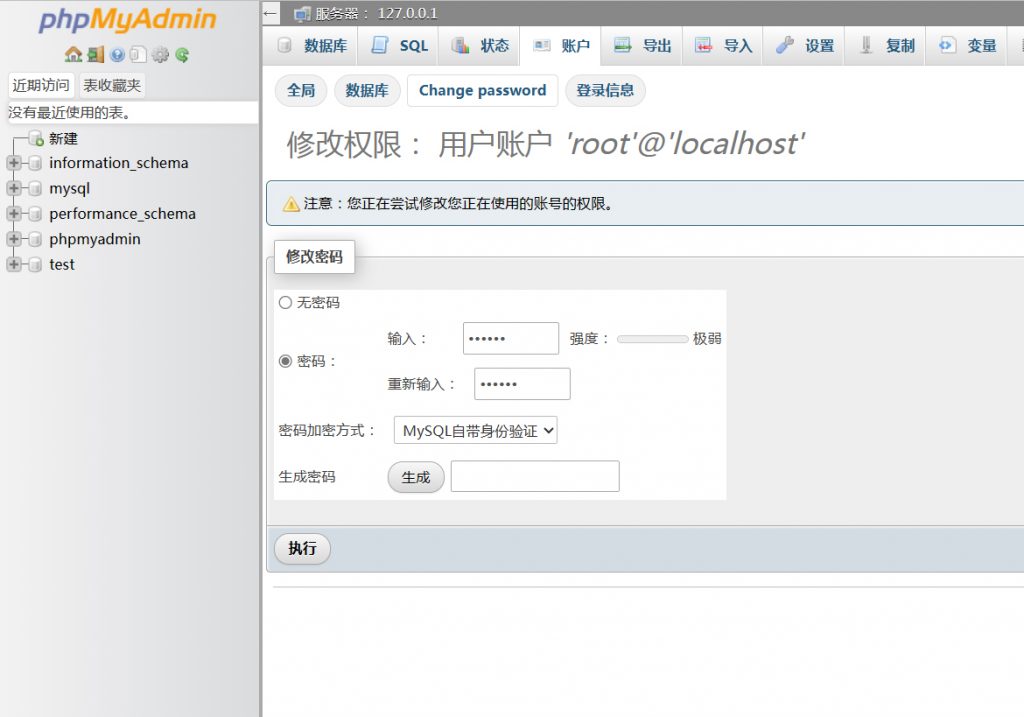Expand the information_schema database tree
This screenshot has width=1024, height=717.
14,163
